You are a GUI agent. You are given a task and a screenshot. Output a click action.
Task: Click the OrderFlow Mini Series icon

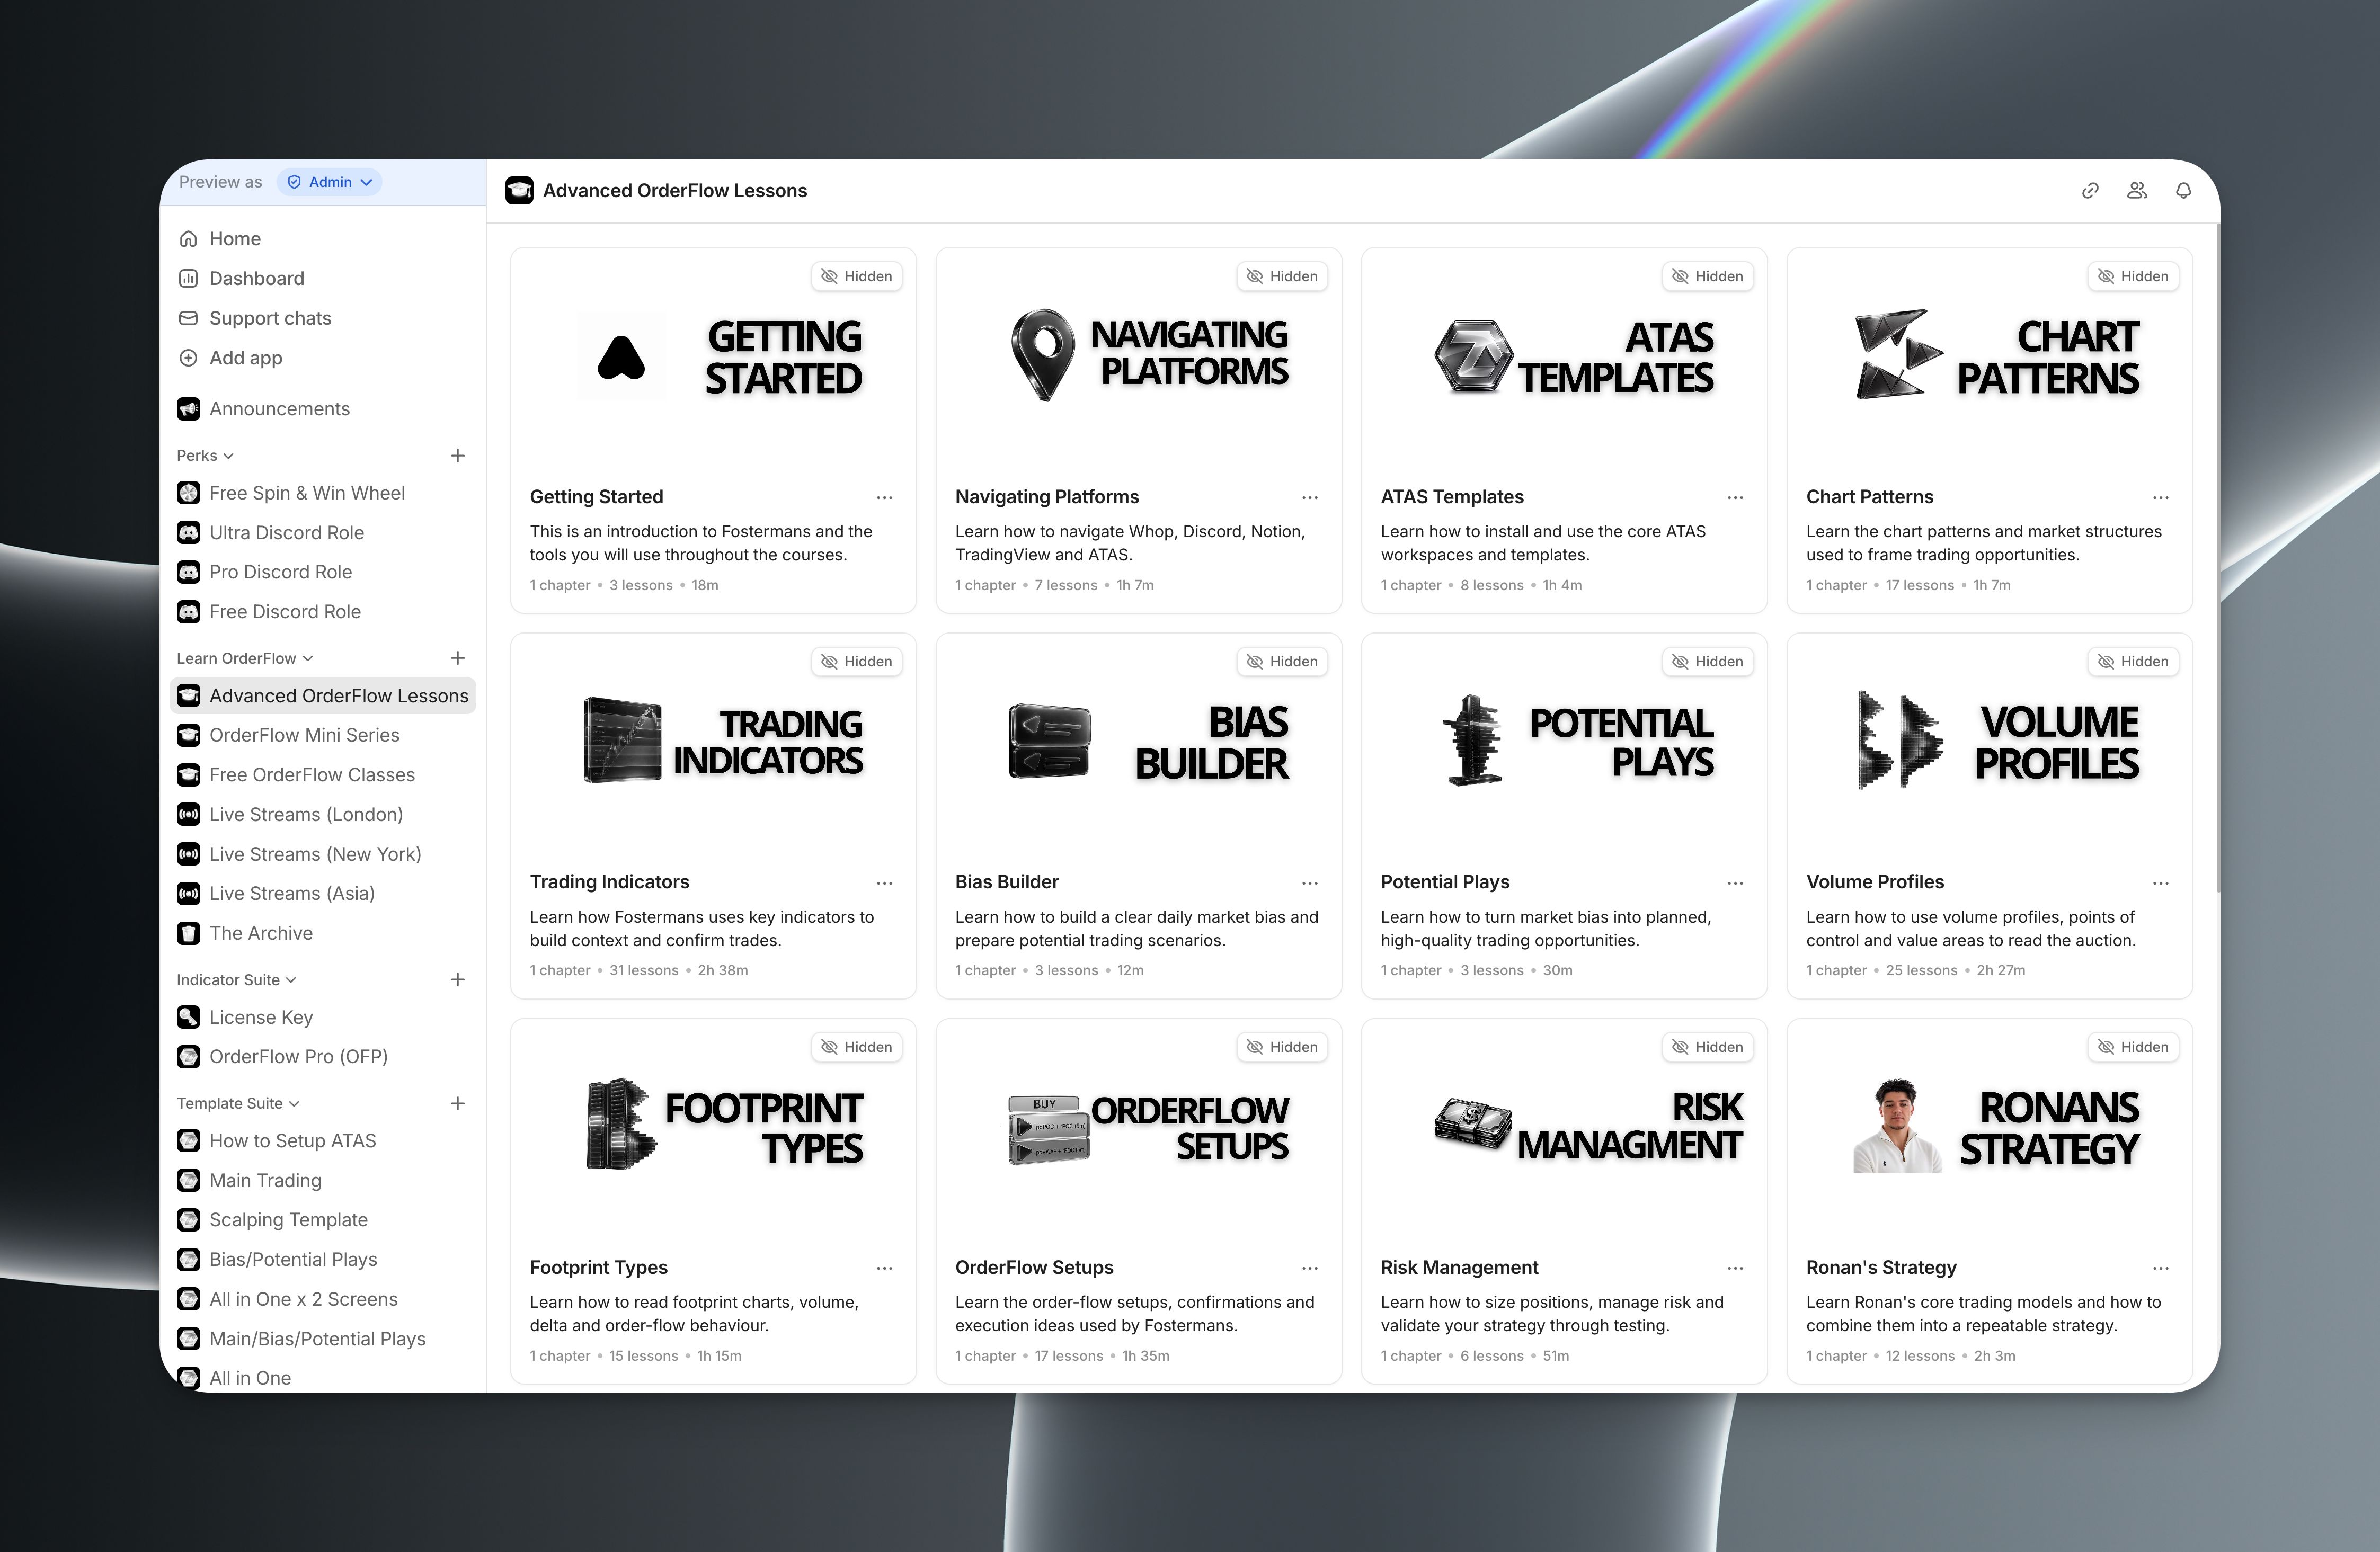pos(188,735)
